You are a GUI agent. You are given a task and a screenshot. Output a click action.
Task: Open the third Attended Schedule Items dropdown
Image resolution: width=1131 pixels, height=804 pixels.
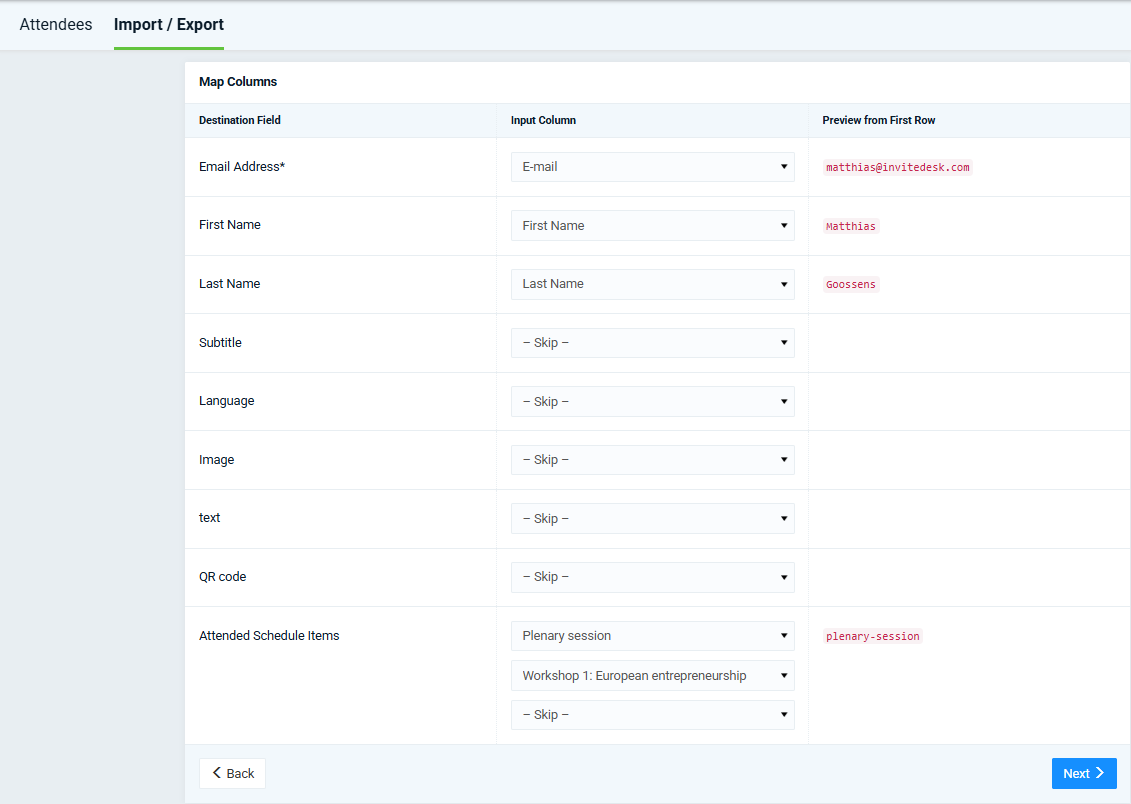point(652,715)
